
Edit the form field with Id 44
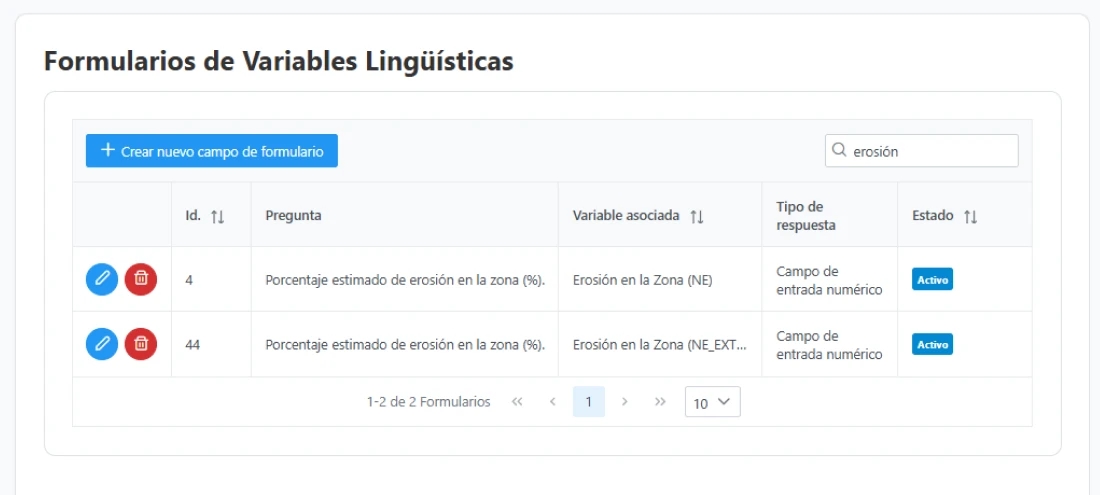(x=101, y=344)
